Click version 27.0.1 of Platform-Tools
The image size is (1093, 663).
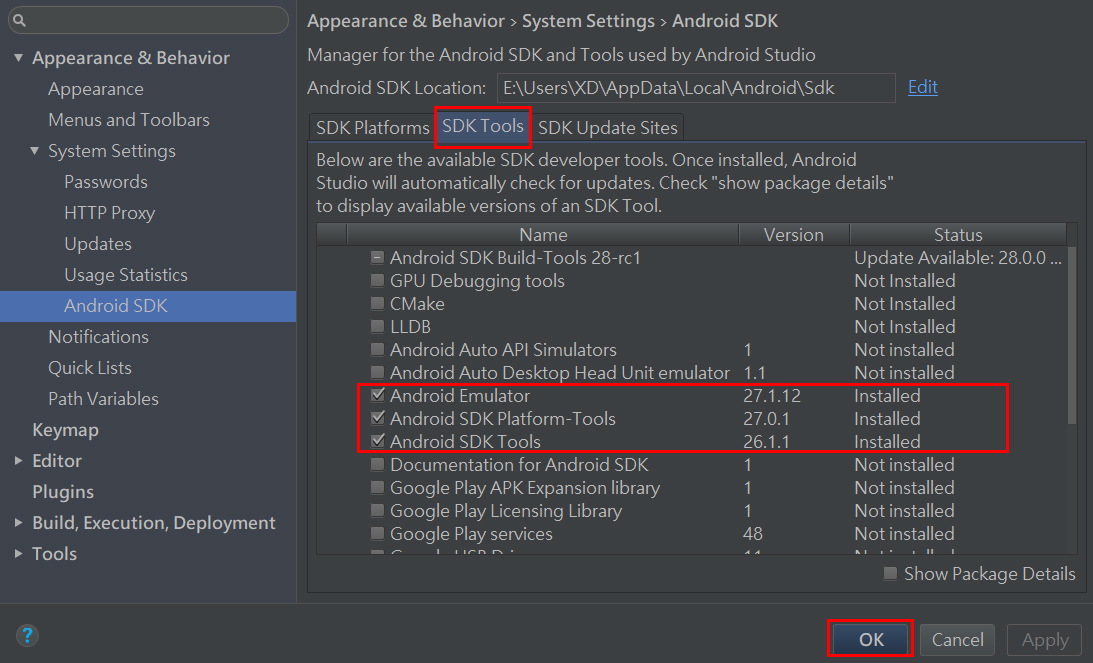click(766, 419)
